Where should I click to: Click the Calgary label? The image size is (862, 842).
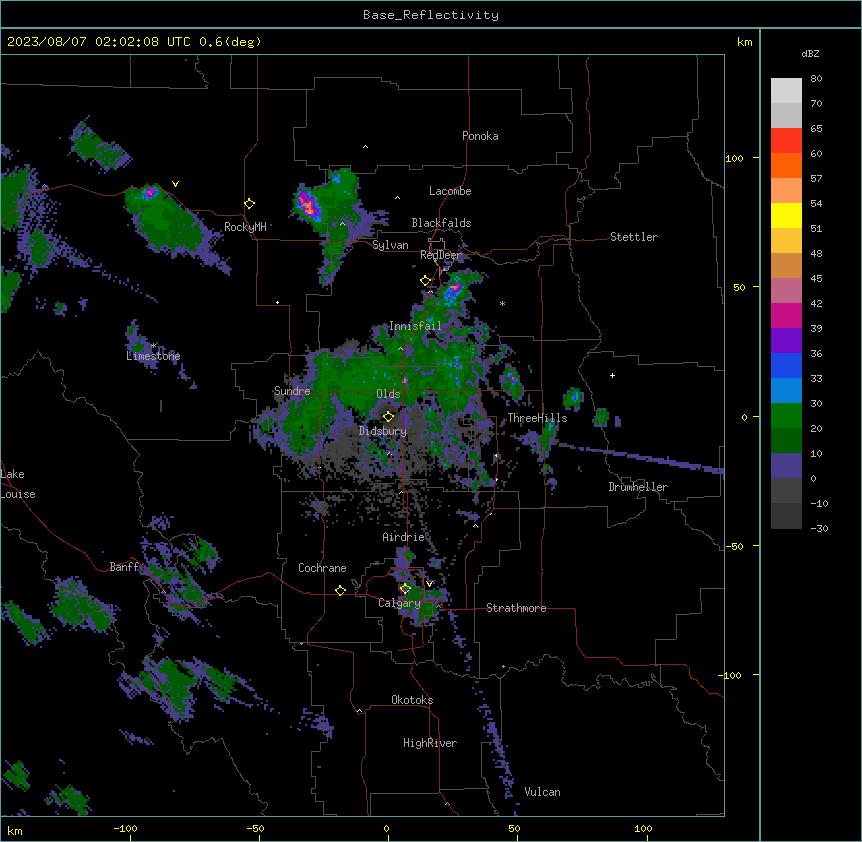click(x=399, y=603)
